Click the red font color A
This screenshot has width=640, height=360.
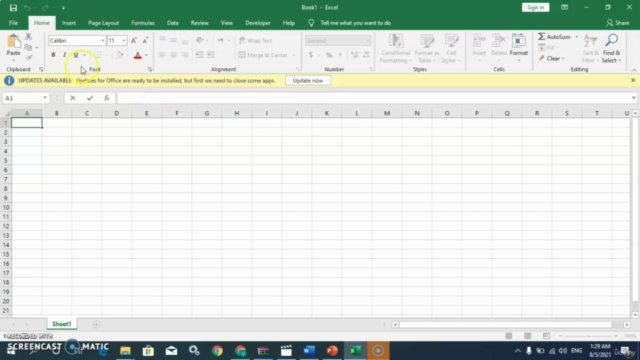138,55
